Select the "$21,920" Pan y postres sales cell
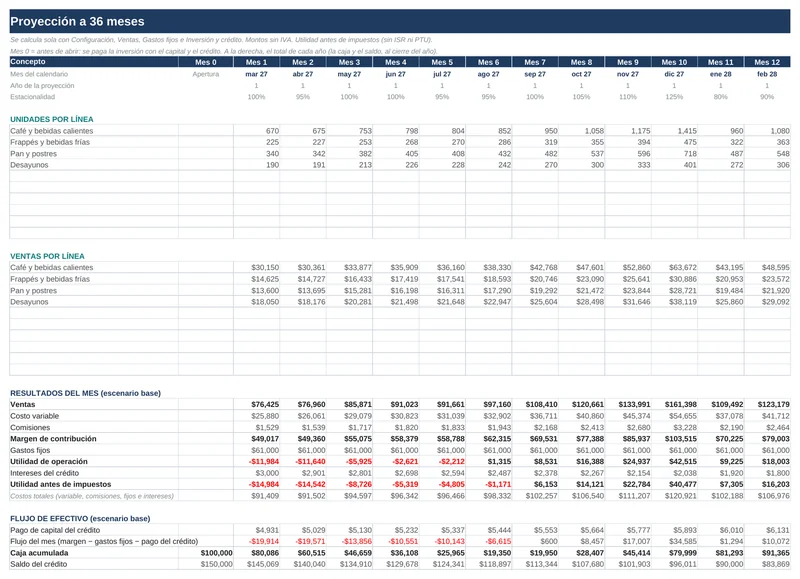The image size is (800, 579). [x=767, y=291]
